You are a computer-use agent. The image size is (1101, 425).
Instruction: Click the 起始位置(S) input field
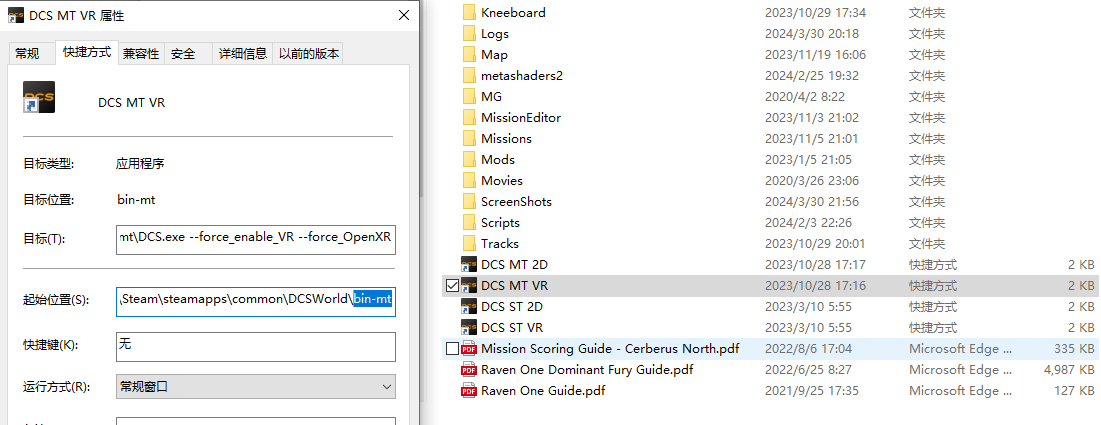click(x=256, y=301)
